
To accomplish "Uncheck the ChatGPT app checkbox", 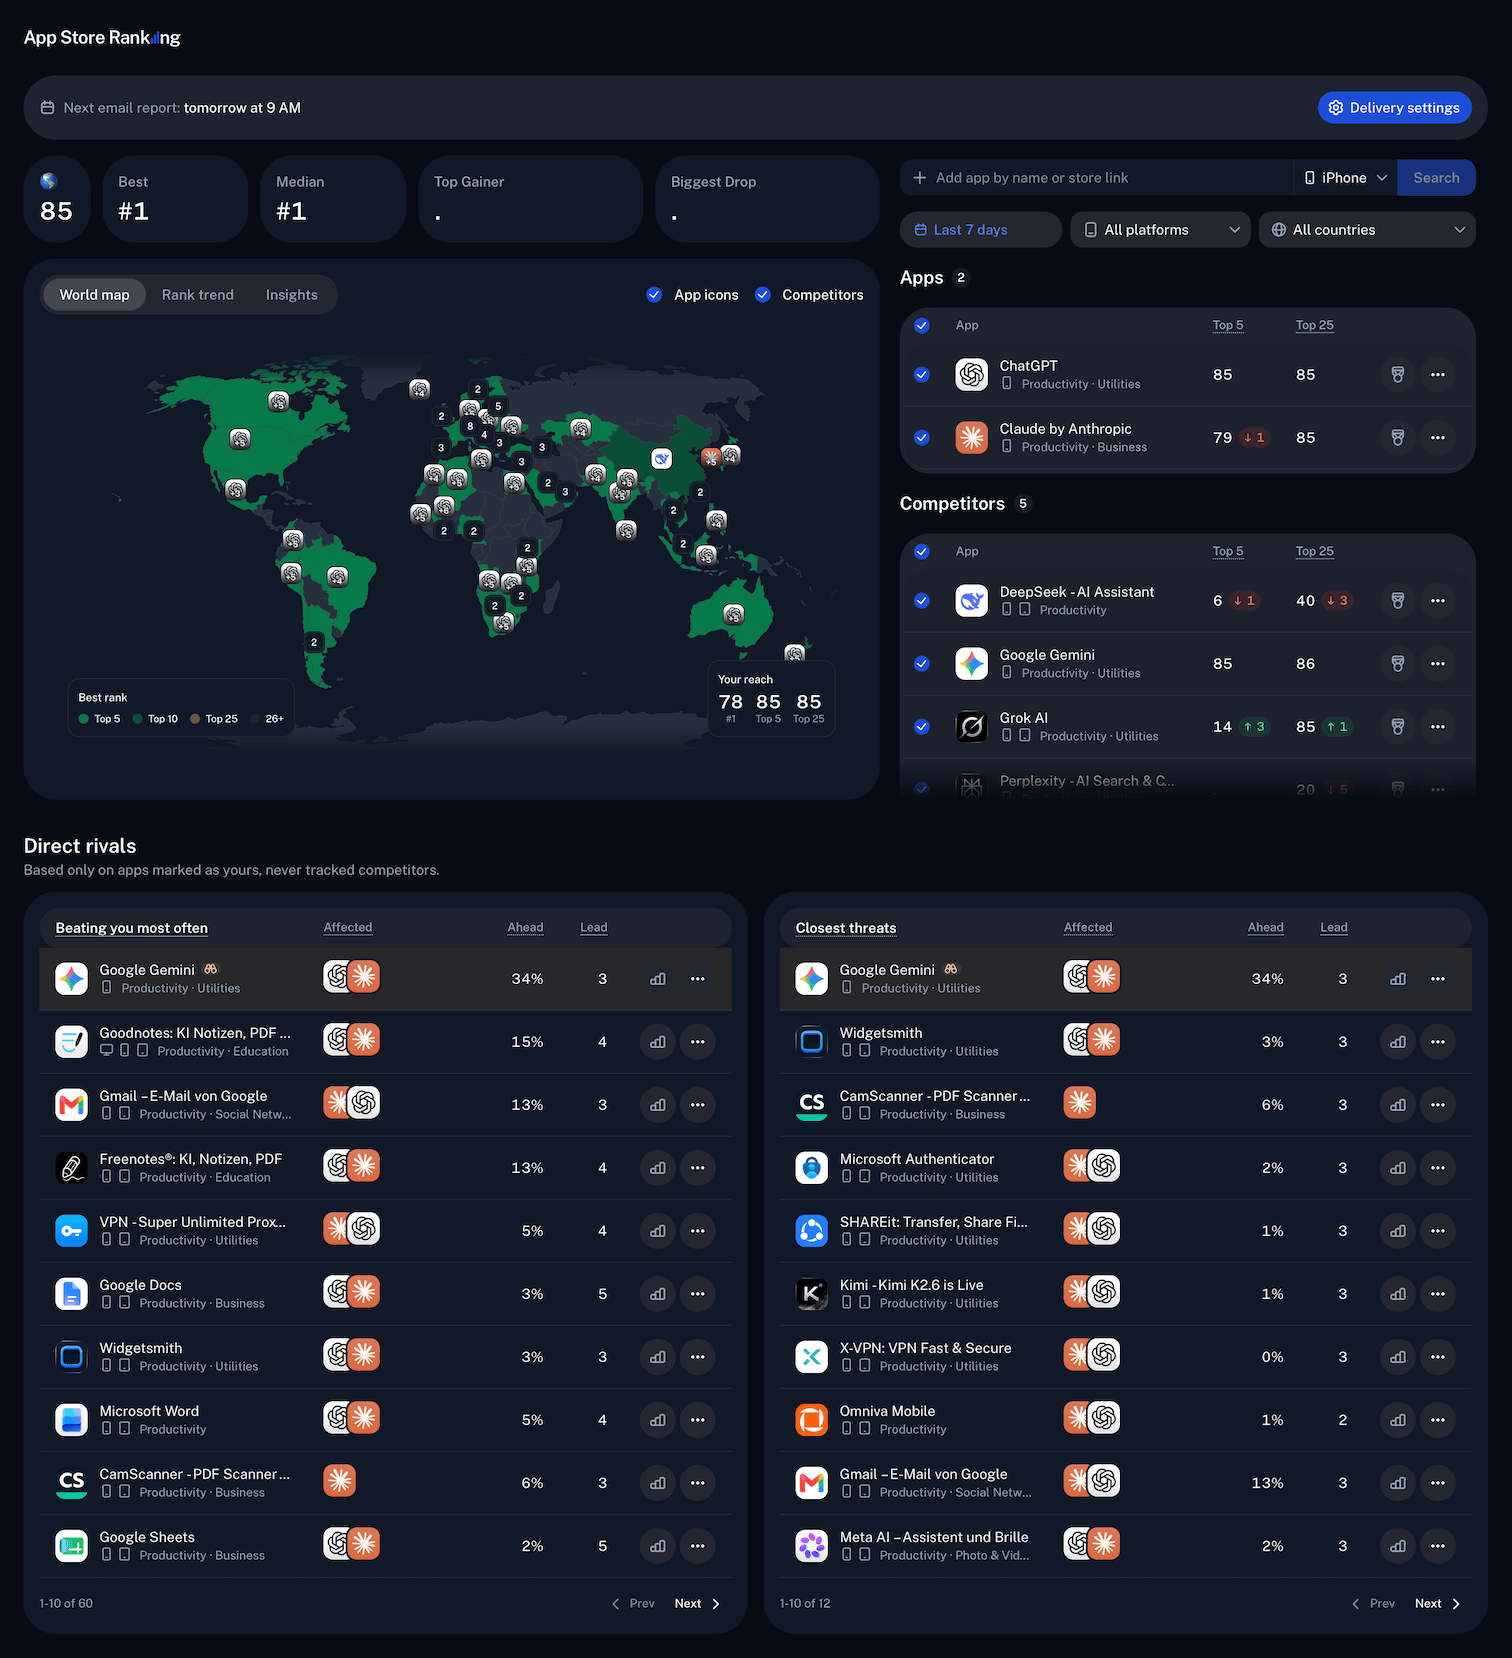I will click(x=922, y=375).
